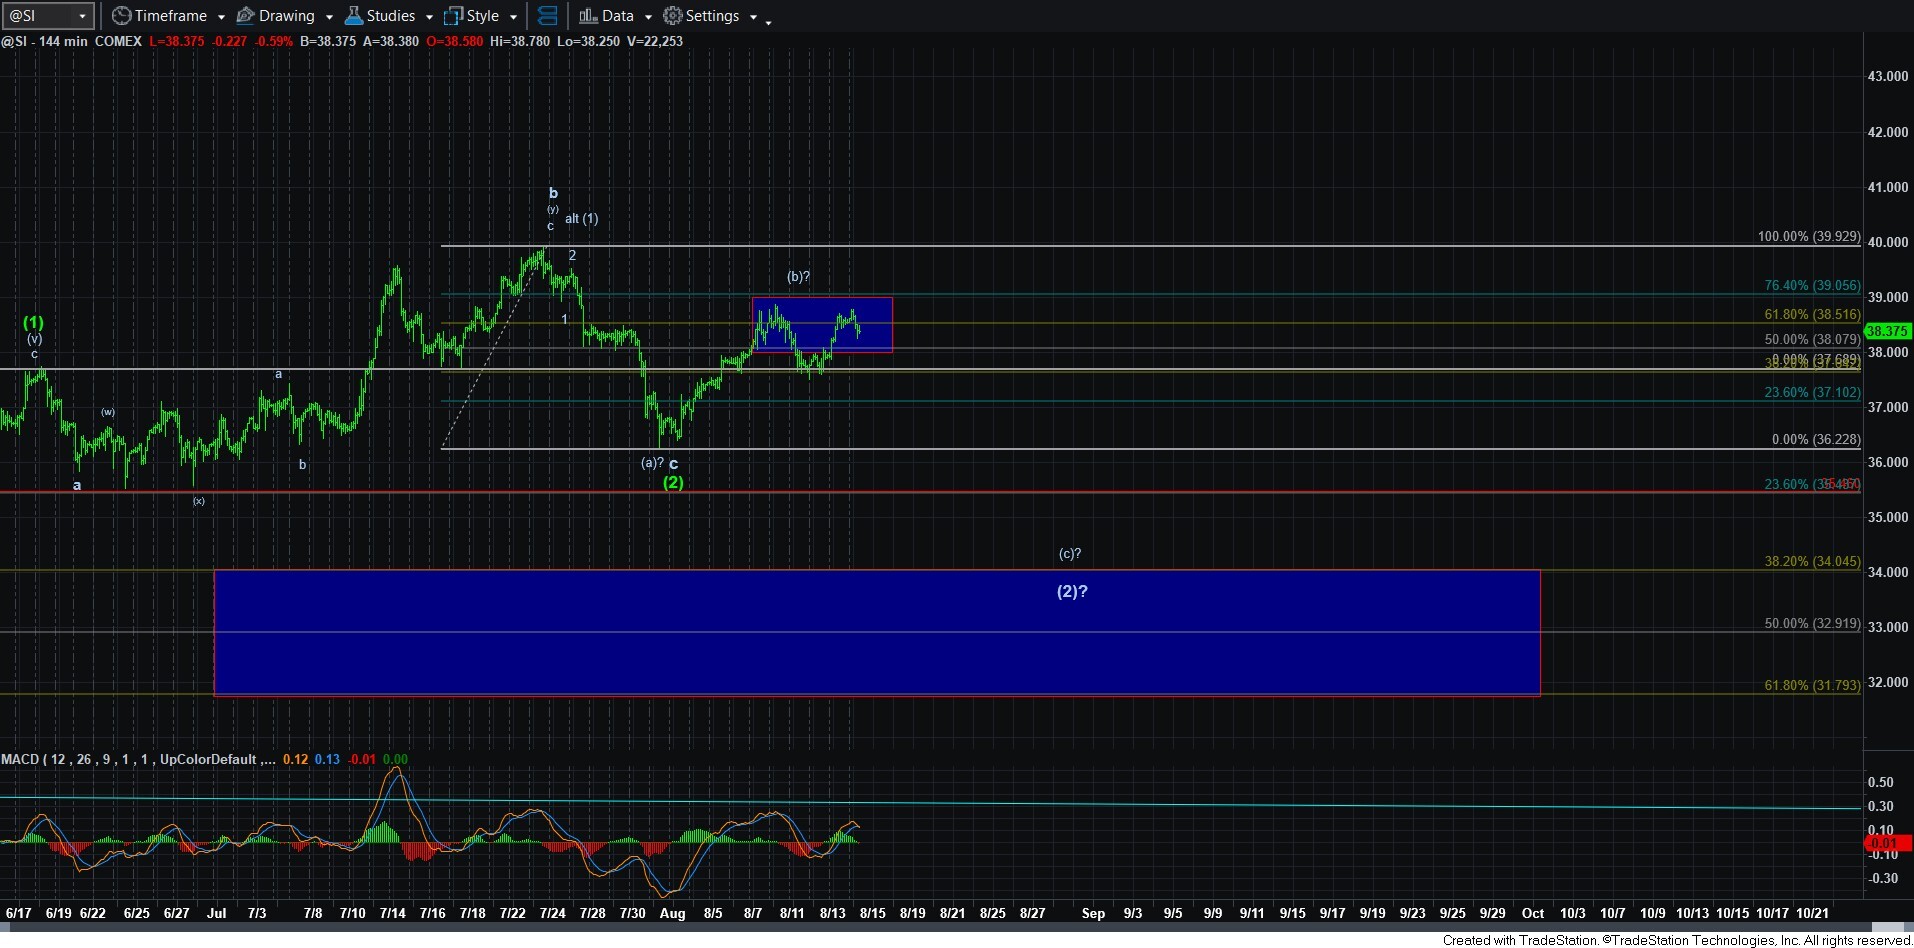Click the 40.000 price axis label

point(1888,242)
